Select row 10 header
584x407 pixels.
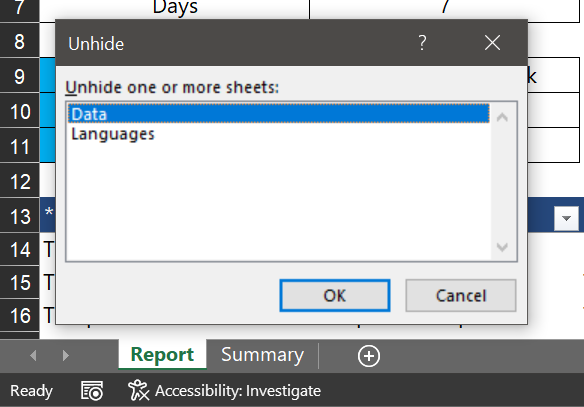click(20, 111)
